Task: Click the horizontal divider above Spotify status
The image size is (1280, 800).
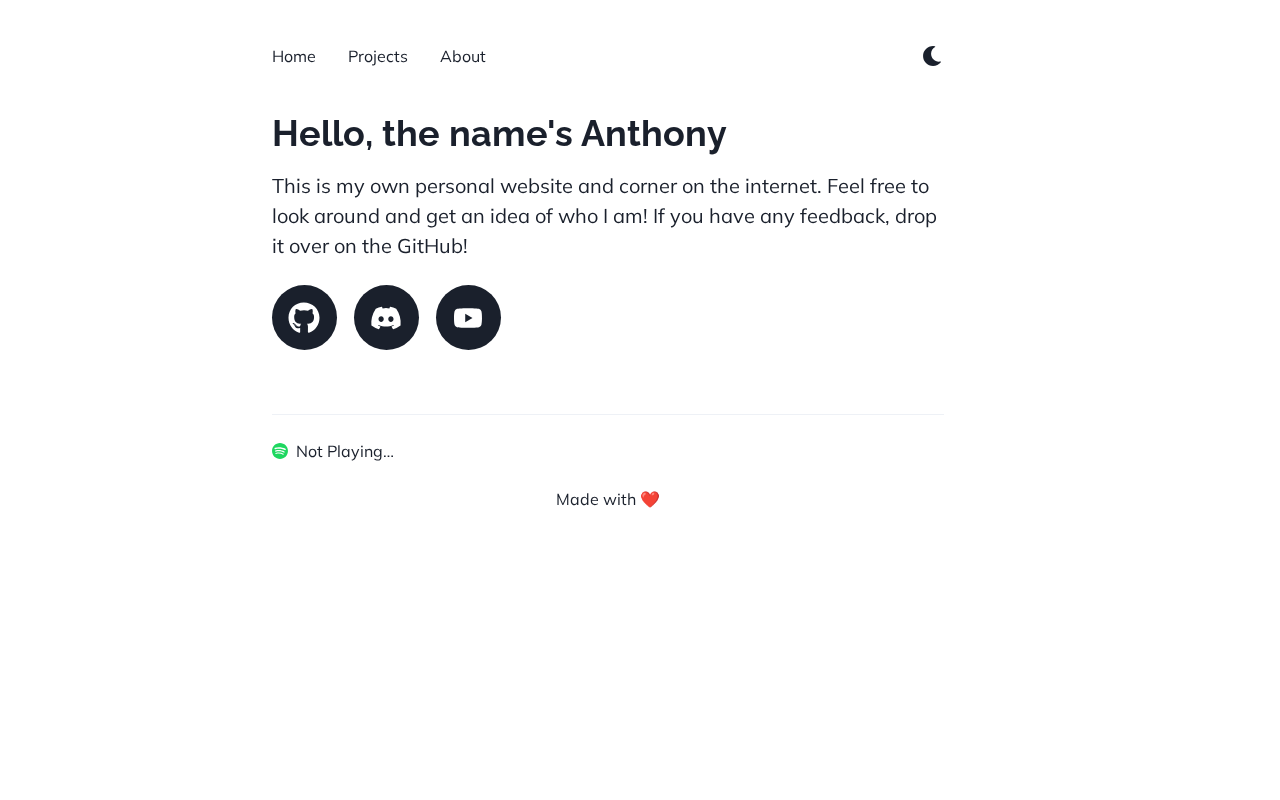Action: 608,414
